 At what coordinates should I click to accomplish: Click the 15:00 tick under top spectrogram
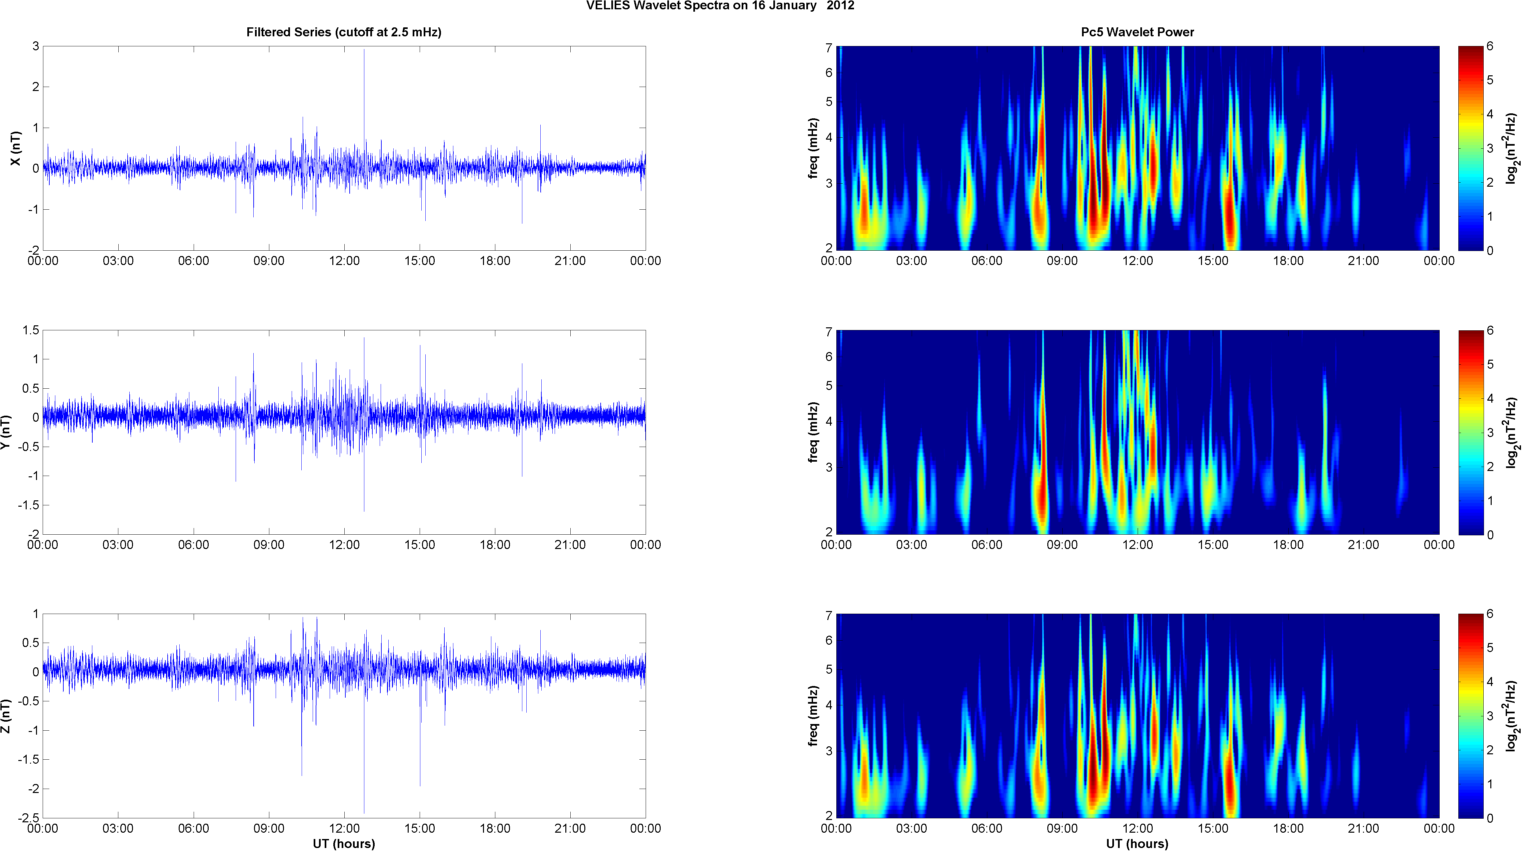coord(1213,261)
